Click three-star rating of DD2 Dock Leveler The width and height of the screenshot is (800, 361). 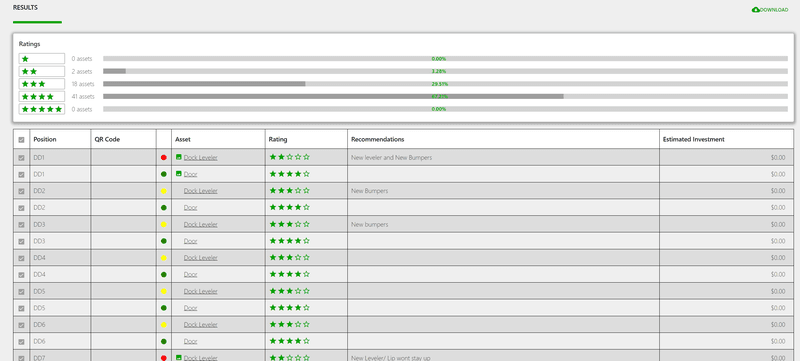[289, 190]
